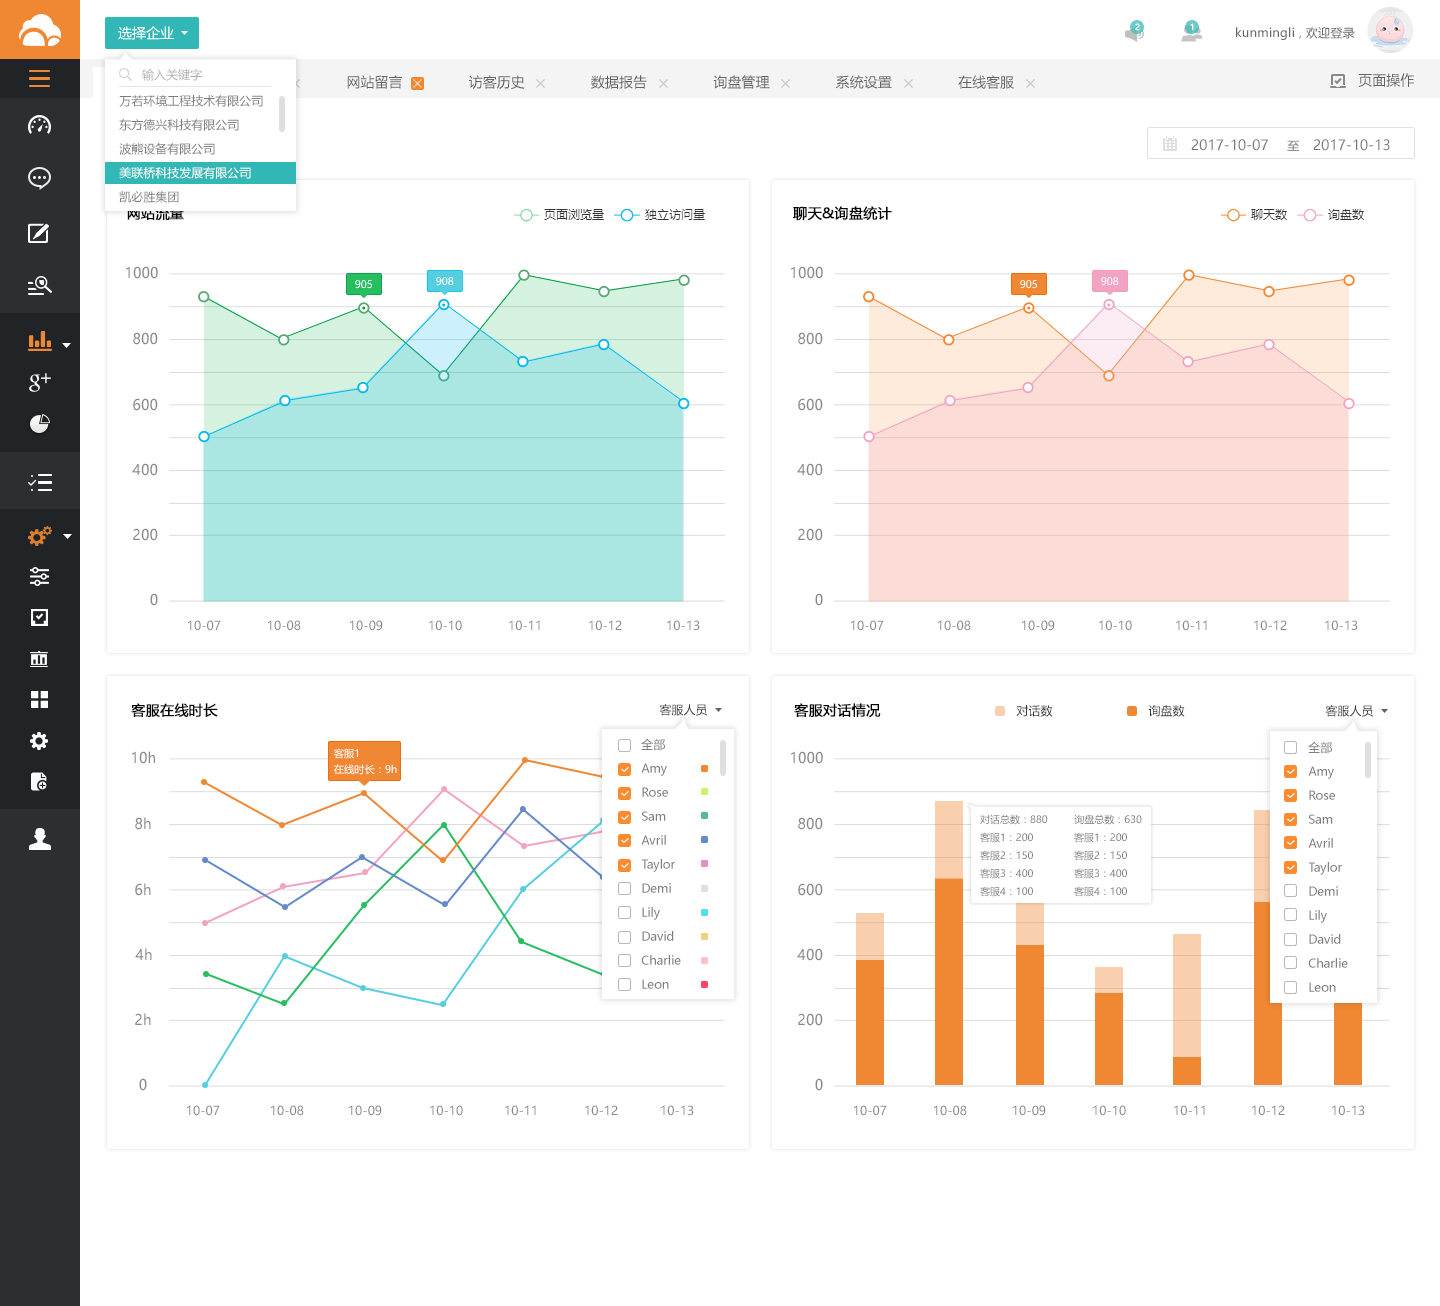Viewport: 1440px width, 1306px height.
Task: Switch to the 询盘管理 tab
Action: 741,82
